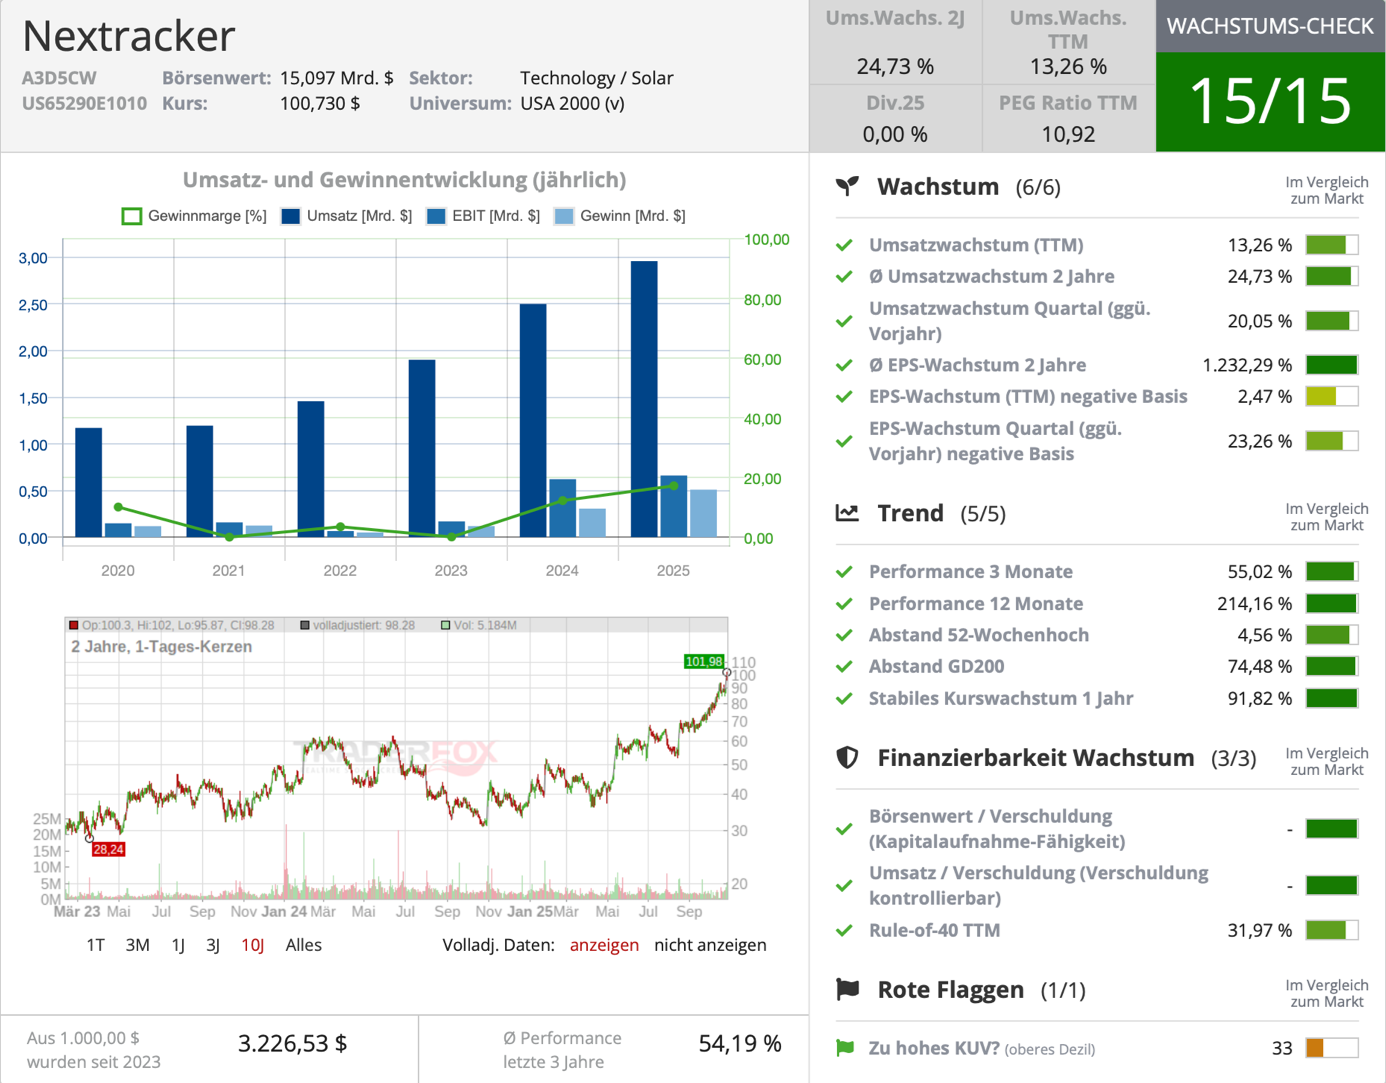Switch chart range to 3M
Viewport: 1386px width, 1083px height.
(x=137, y=945)
